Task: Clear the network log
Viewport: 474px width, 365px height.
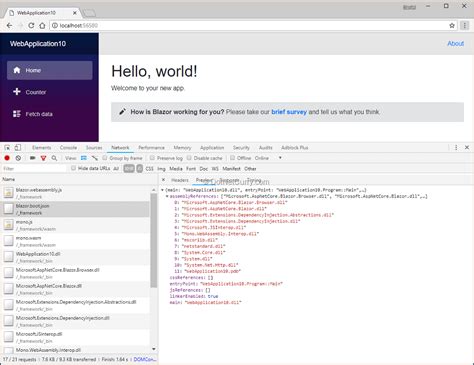Action: [18, 158]
